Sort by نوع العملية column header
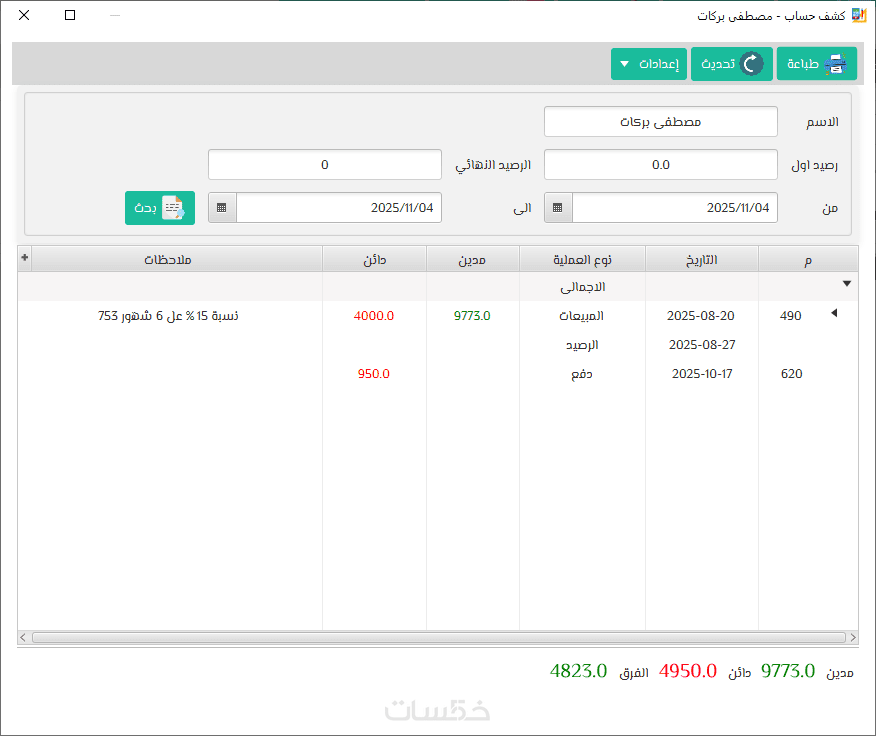 582,259
